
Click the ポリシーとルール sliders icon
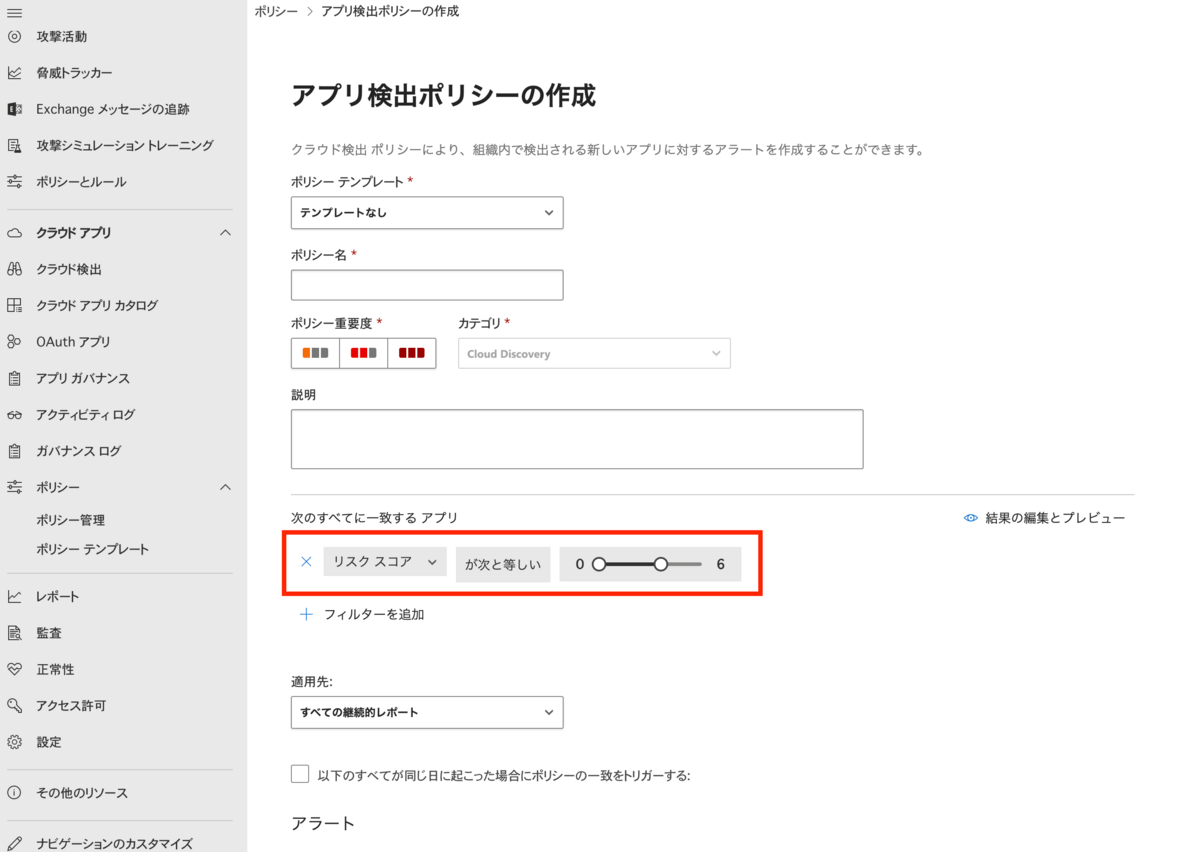pyautogui.click(x=14, y=182)
